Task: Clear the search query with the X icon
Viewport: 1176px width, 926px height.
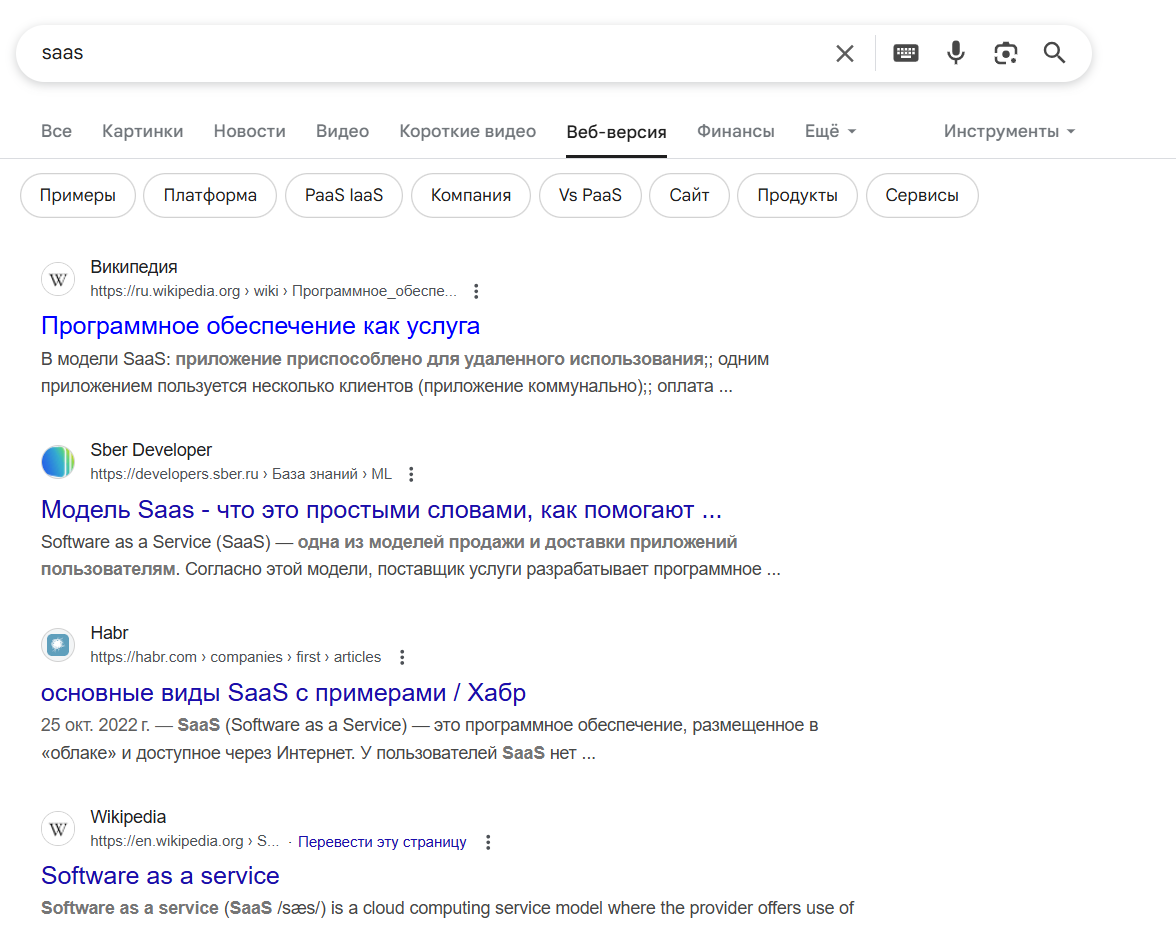Action: coord(844,53)
